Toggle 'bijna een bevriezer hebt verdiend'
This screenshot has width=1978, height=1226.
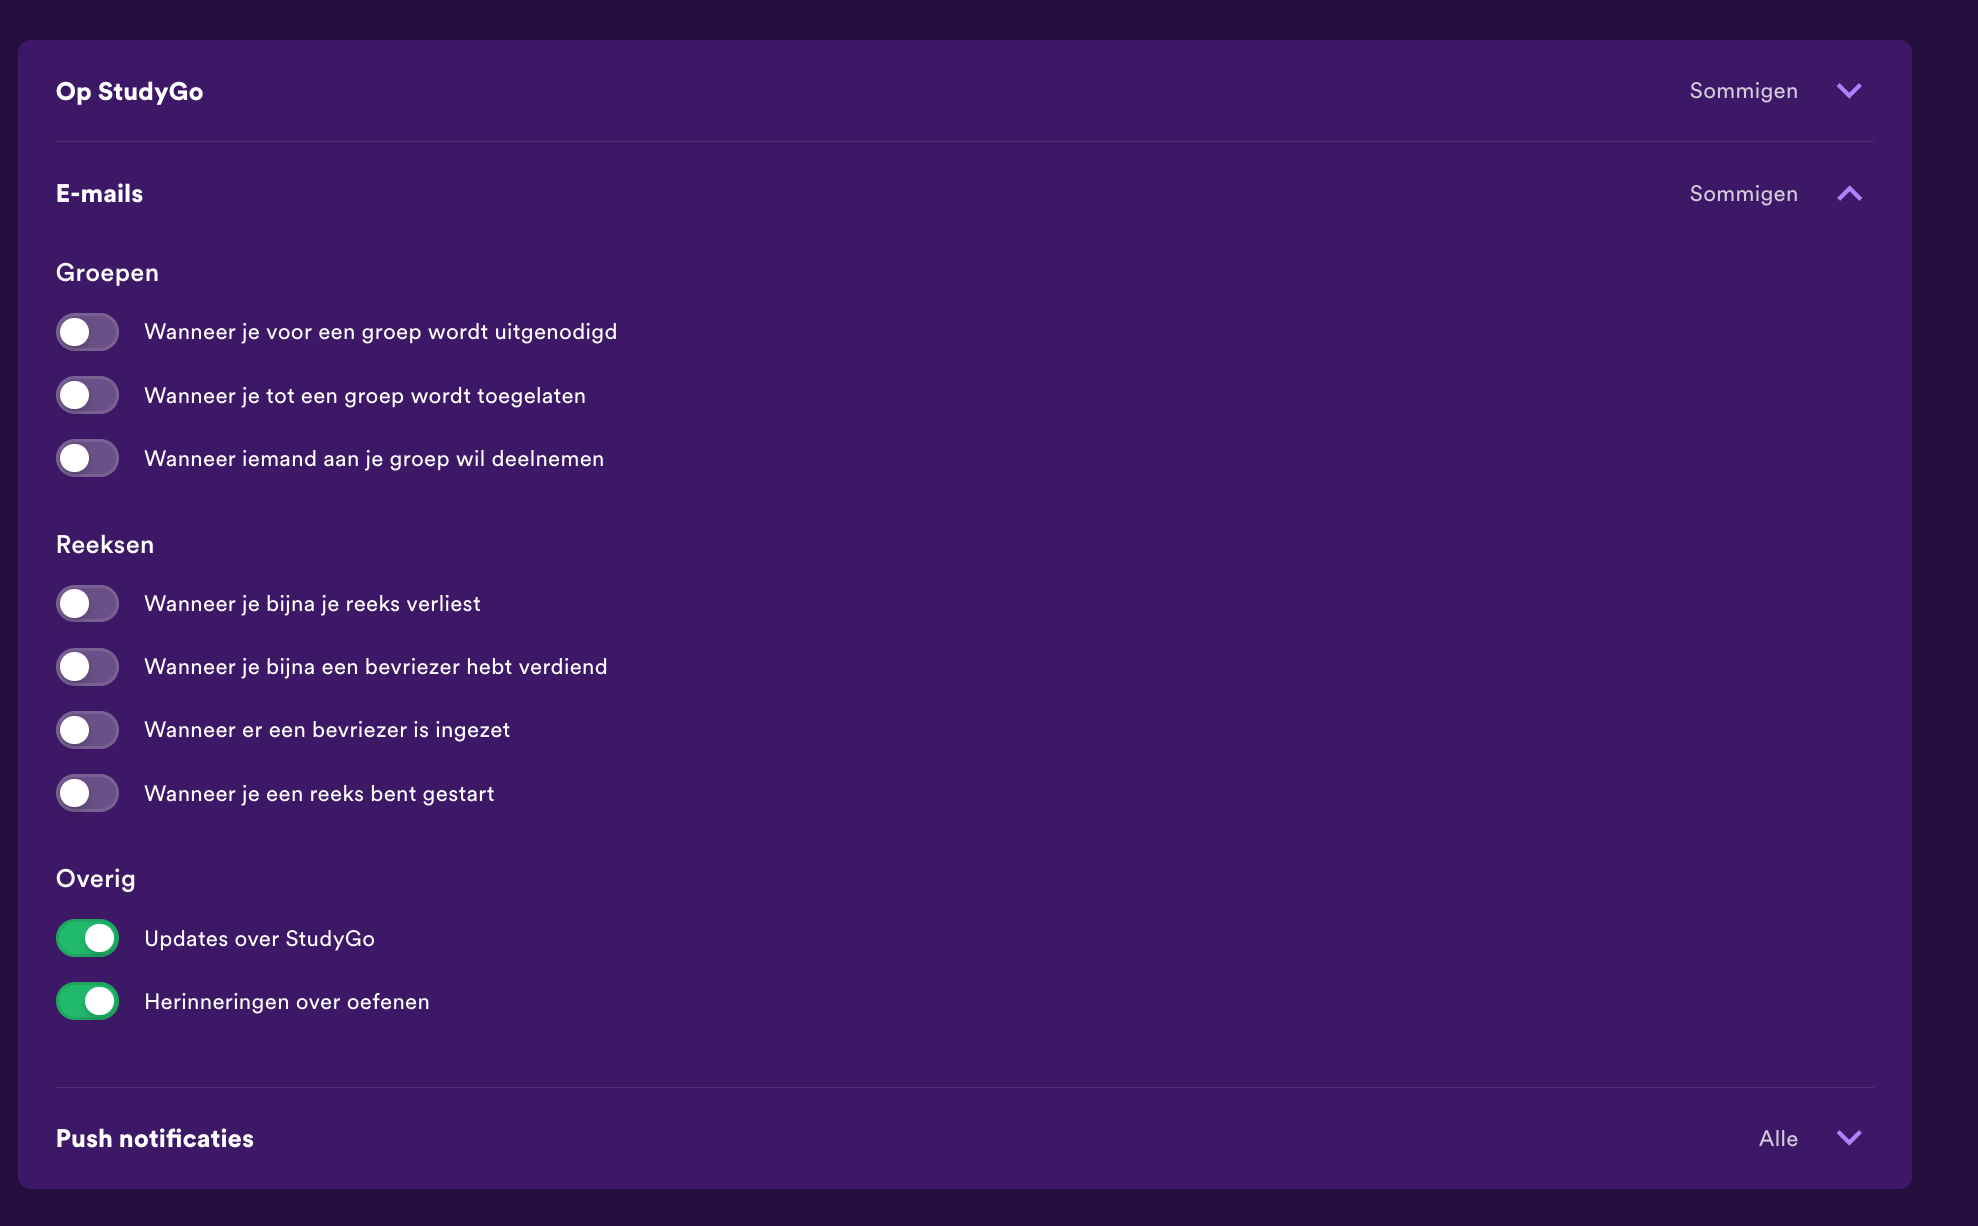point(87,667)
